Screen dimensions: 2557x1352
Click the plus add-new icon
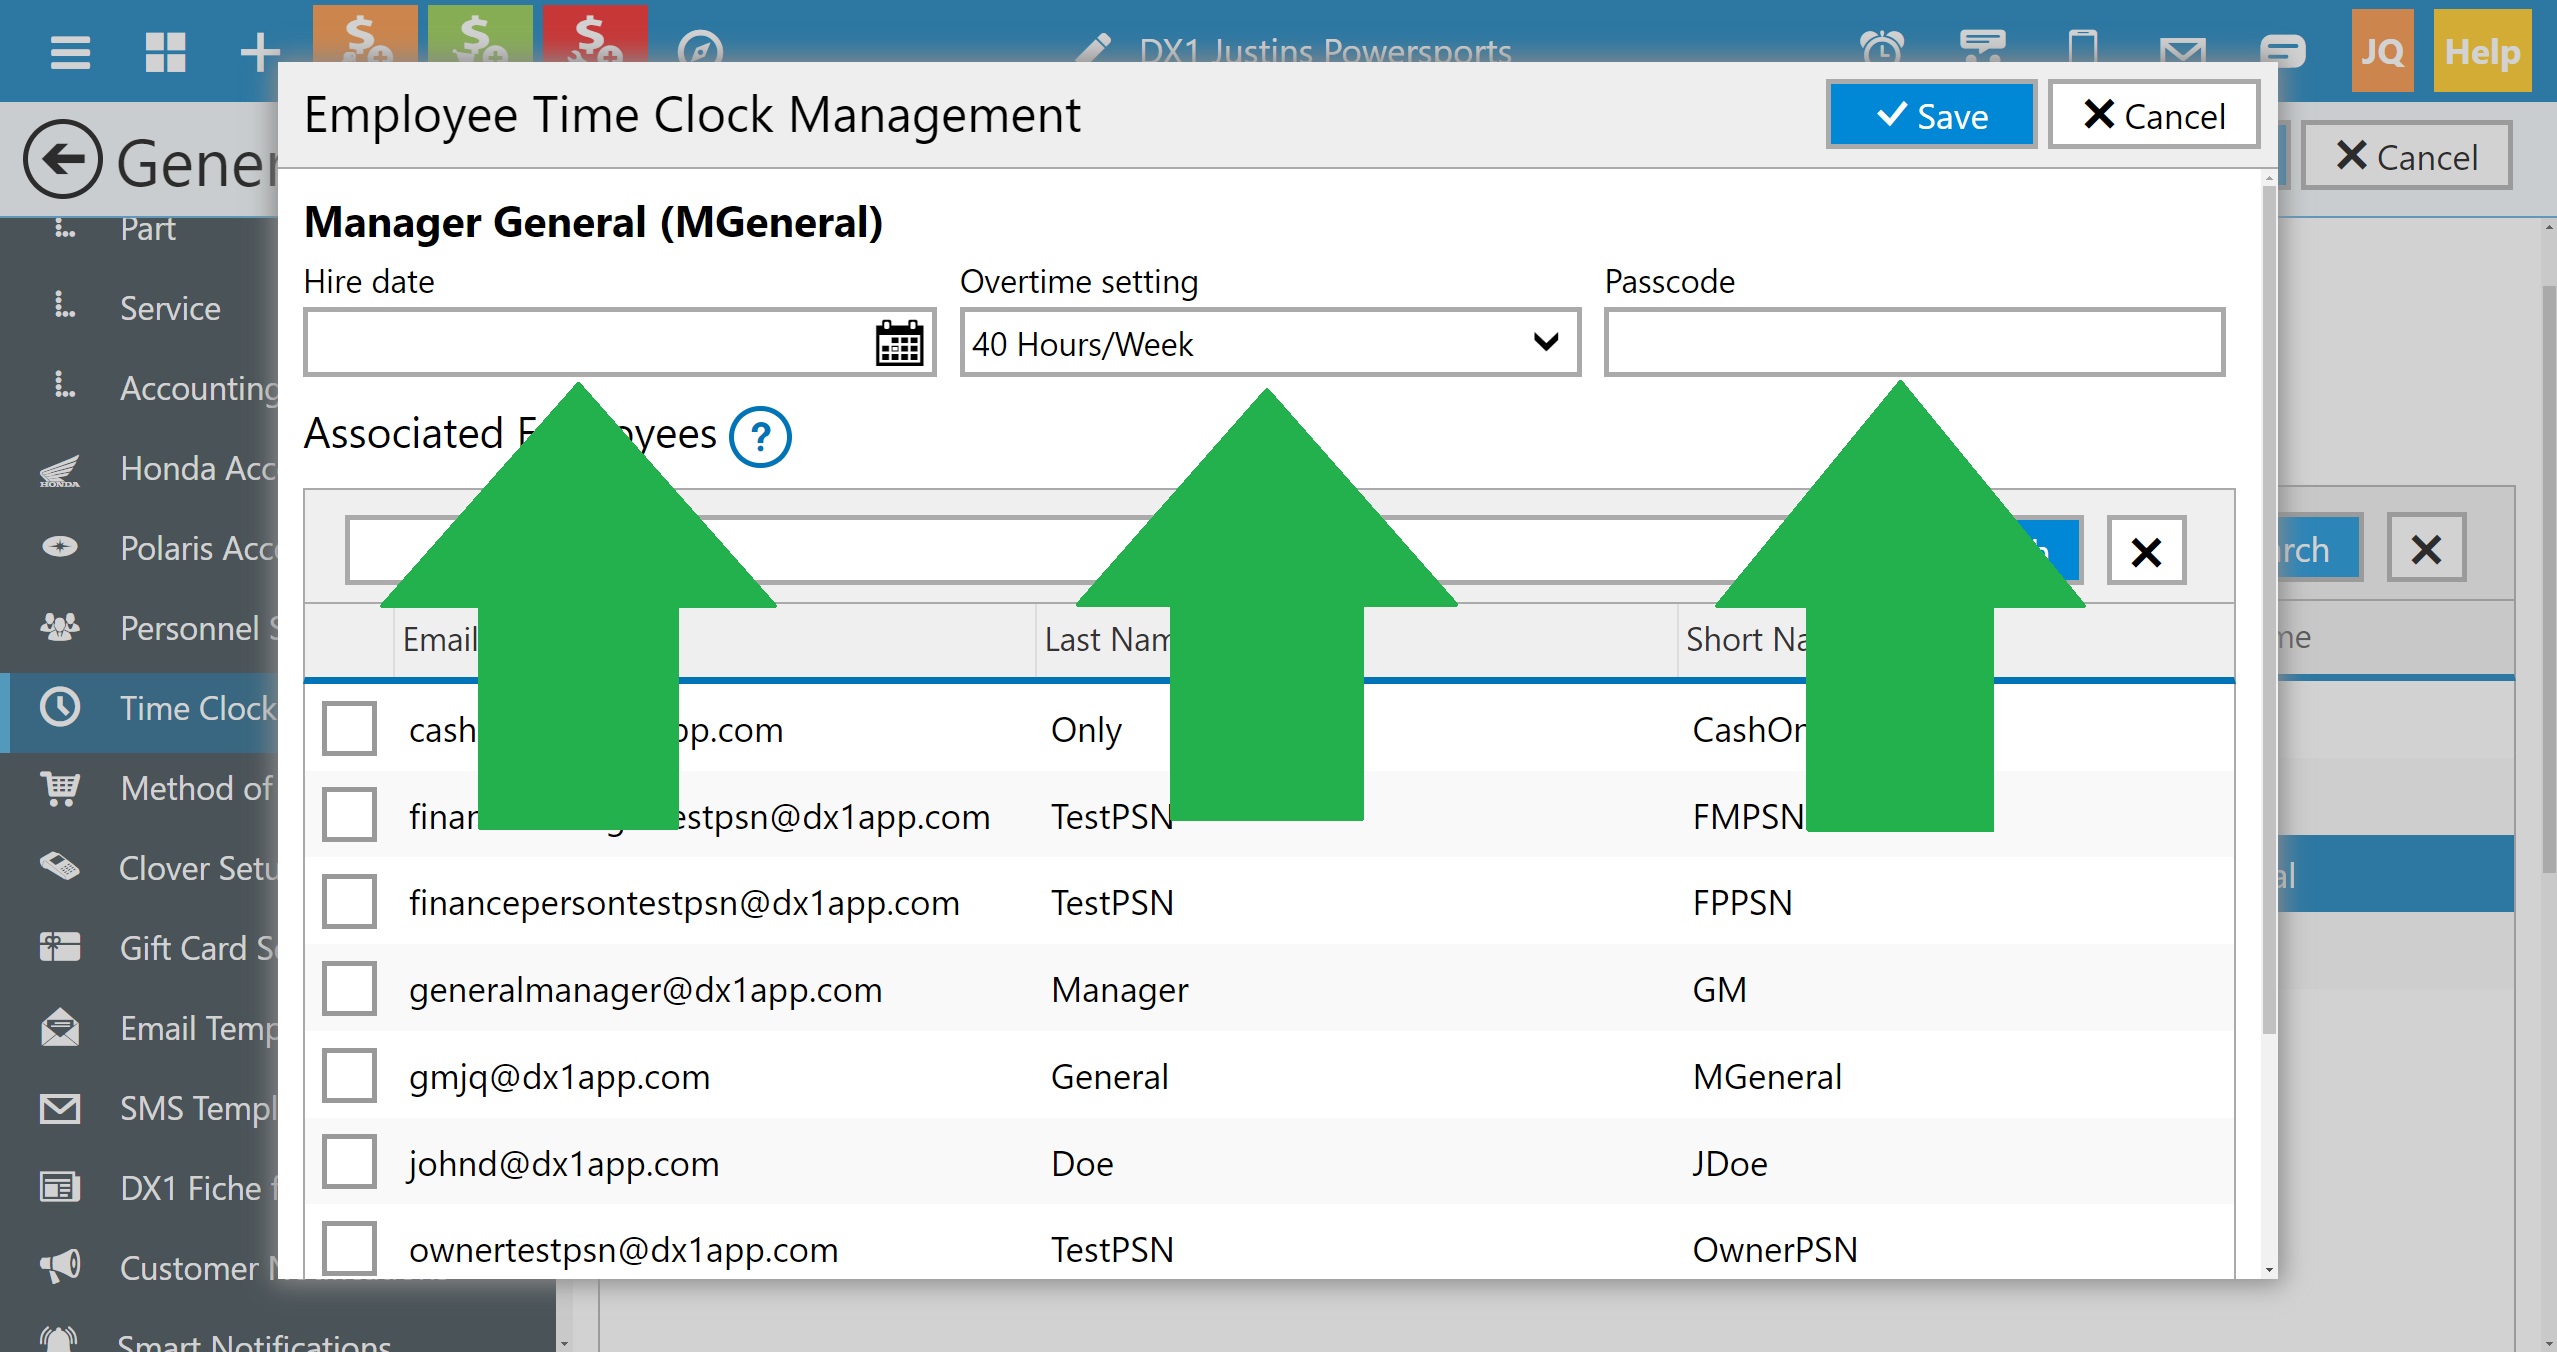(259, 51)
